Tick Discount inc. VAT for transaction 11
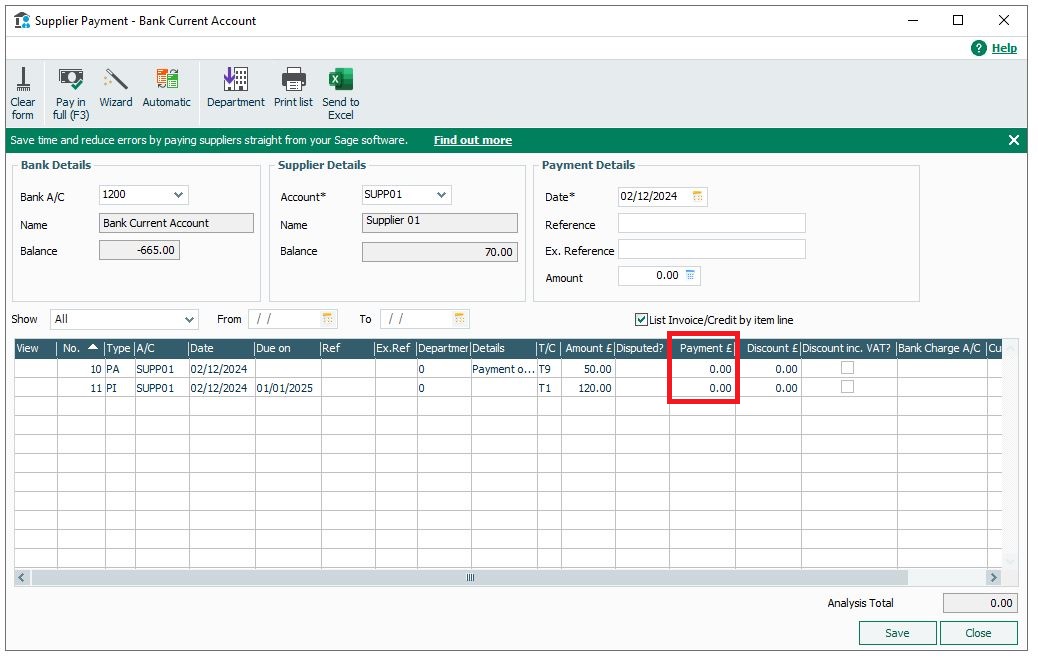1038x658 pixels. click(847, 387)
